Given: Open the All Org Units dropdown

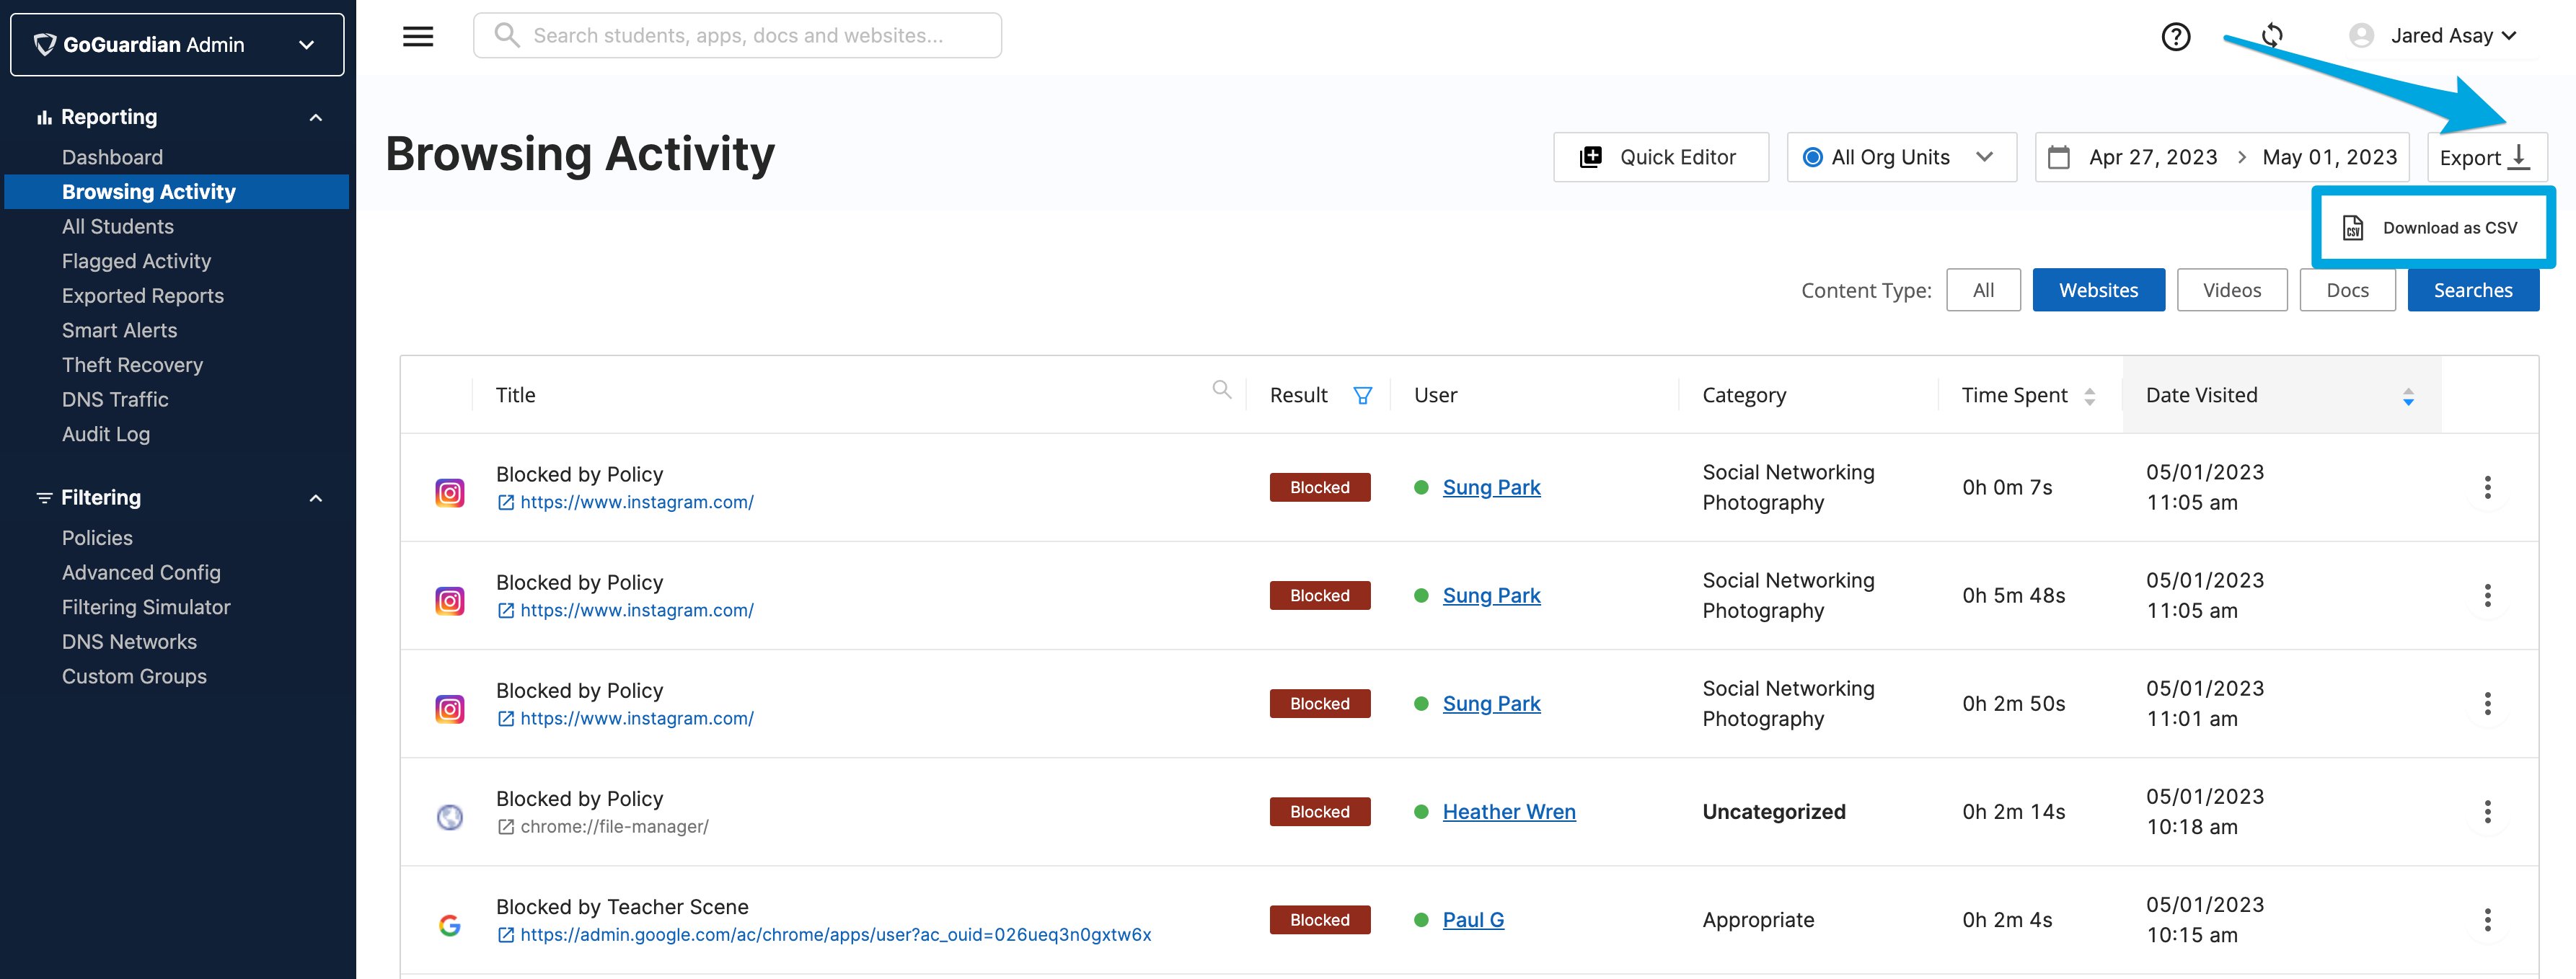Looking at the screenshot, I should pos(1901,157).
